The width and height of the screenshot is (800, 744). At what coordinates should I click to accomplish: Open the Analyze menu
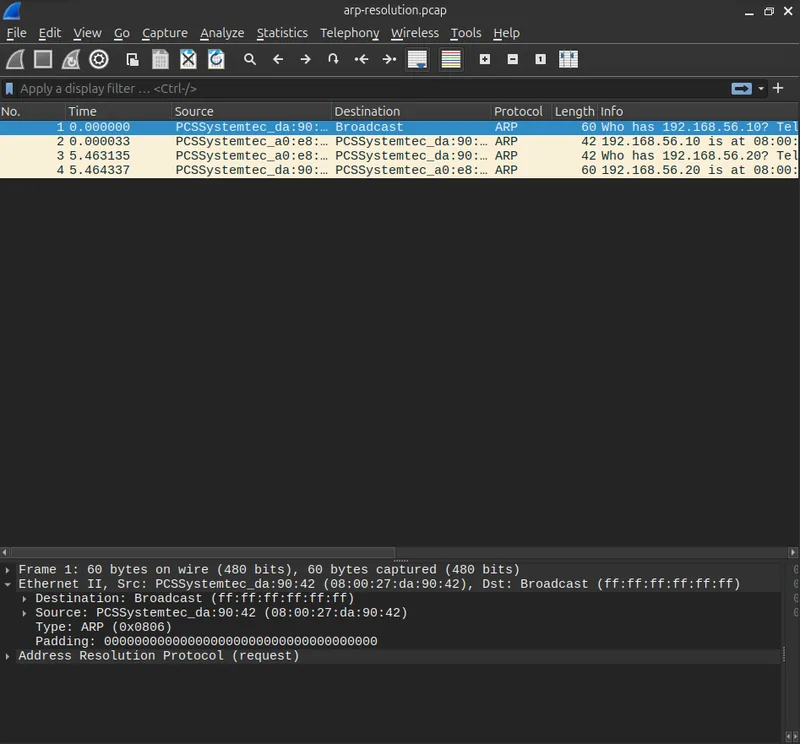[222, 33]
